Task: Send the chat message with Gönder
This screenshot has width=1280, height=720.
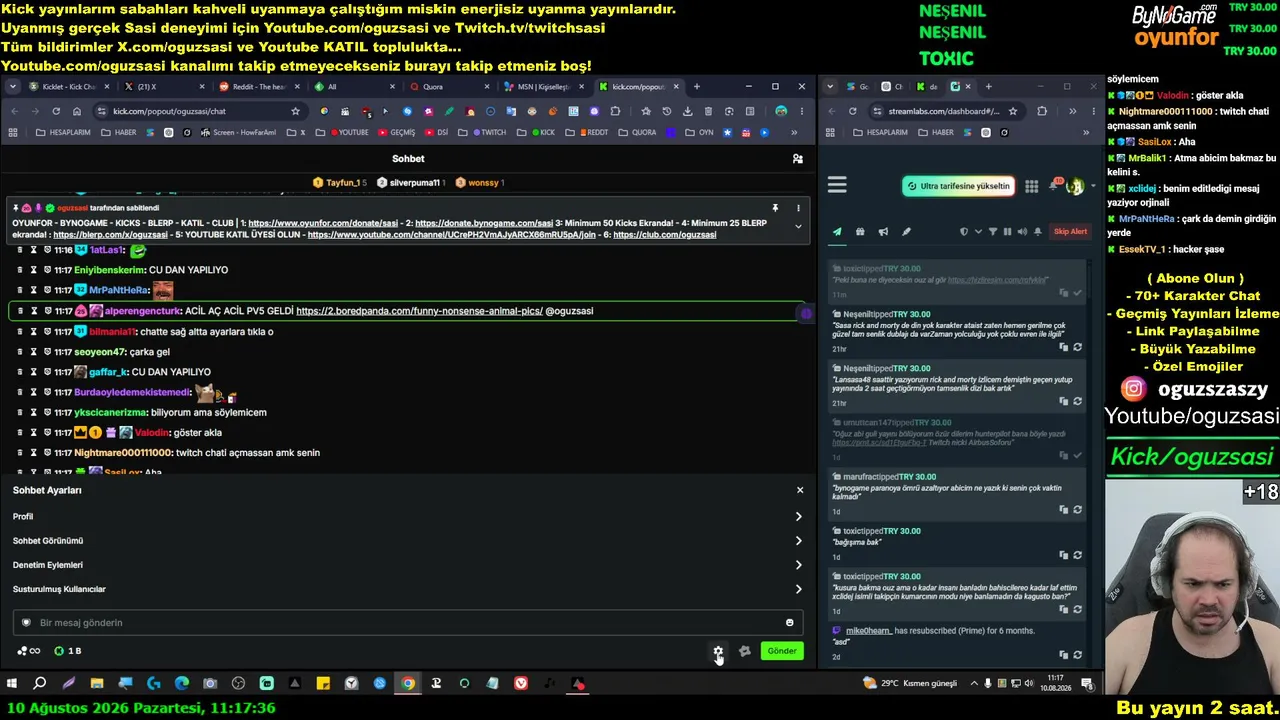Action: (x=782, y=651)
